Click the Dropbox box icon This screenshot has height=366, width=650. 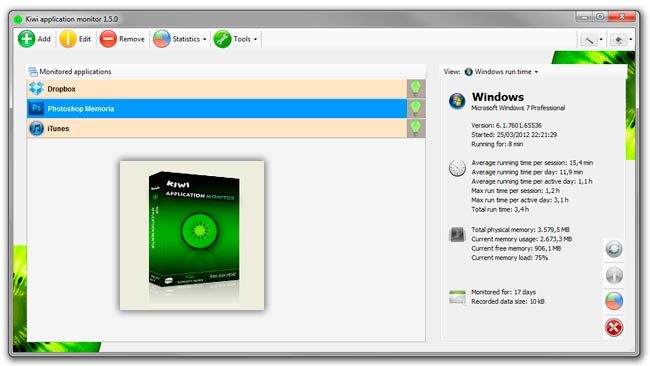point(36,89)
